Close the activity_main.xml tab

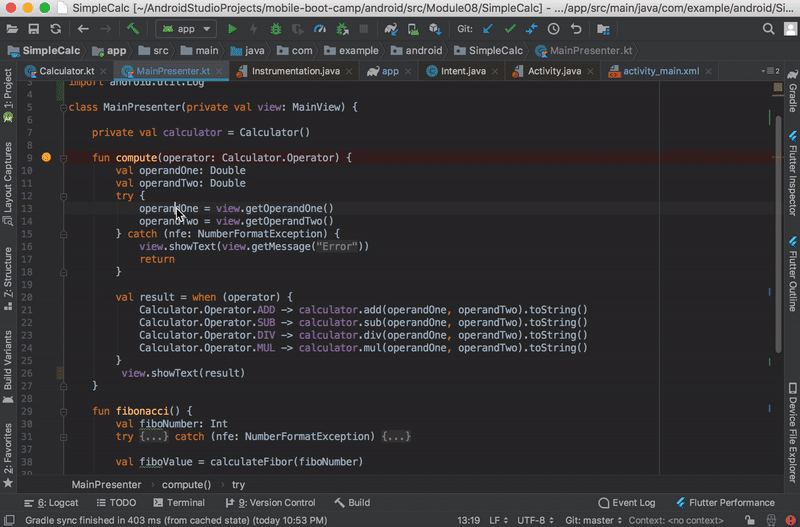(x=708, y=71)
